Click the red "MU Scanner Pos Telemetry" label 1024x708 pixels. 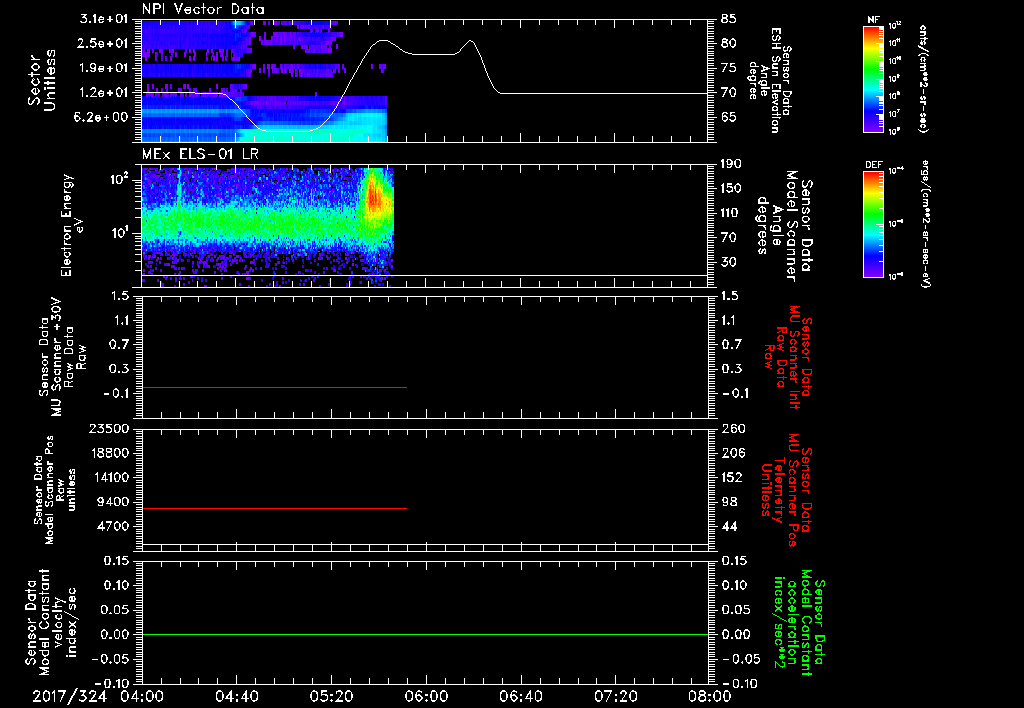click(786, 490)
